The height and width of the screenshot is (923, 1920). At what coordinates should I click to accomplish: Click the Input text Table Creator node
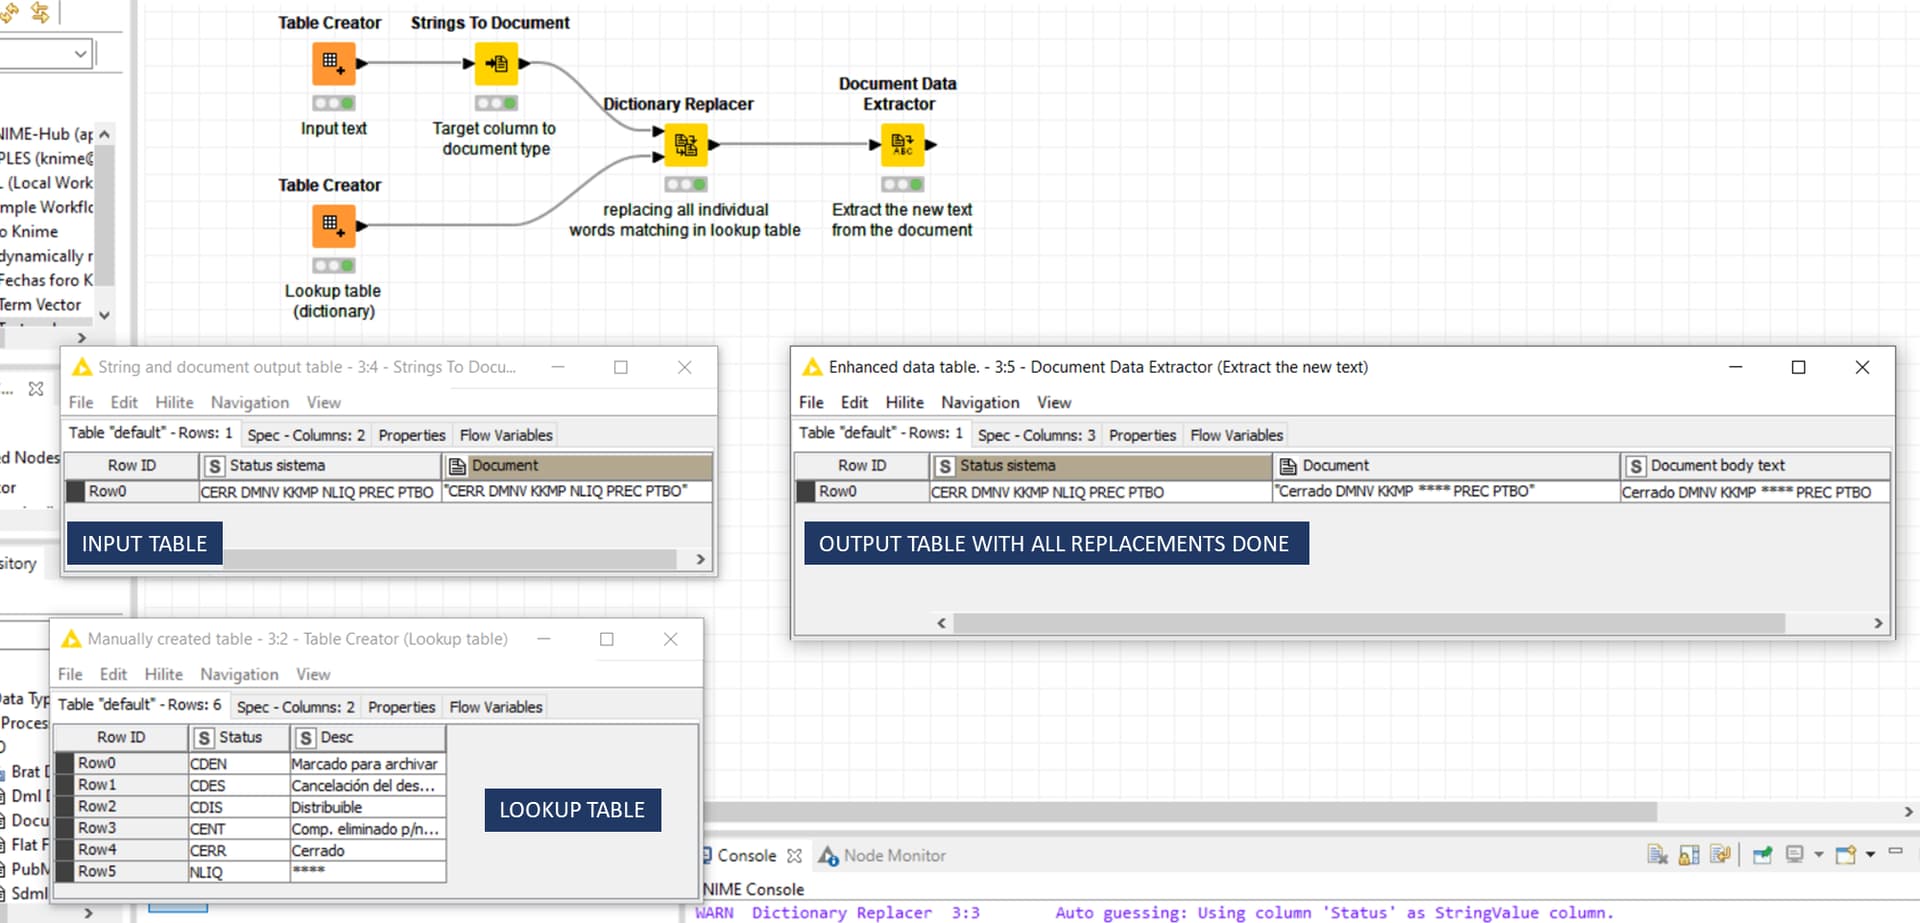333,65
